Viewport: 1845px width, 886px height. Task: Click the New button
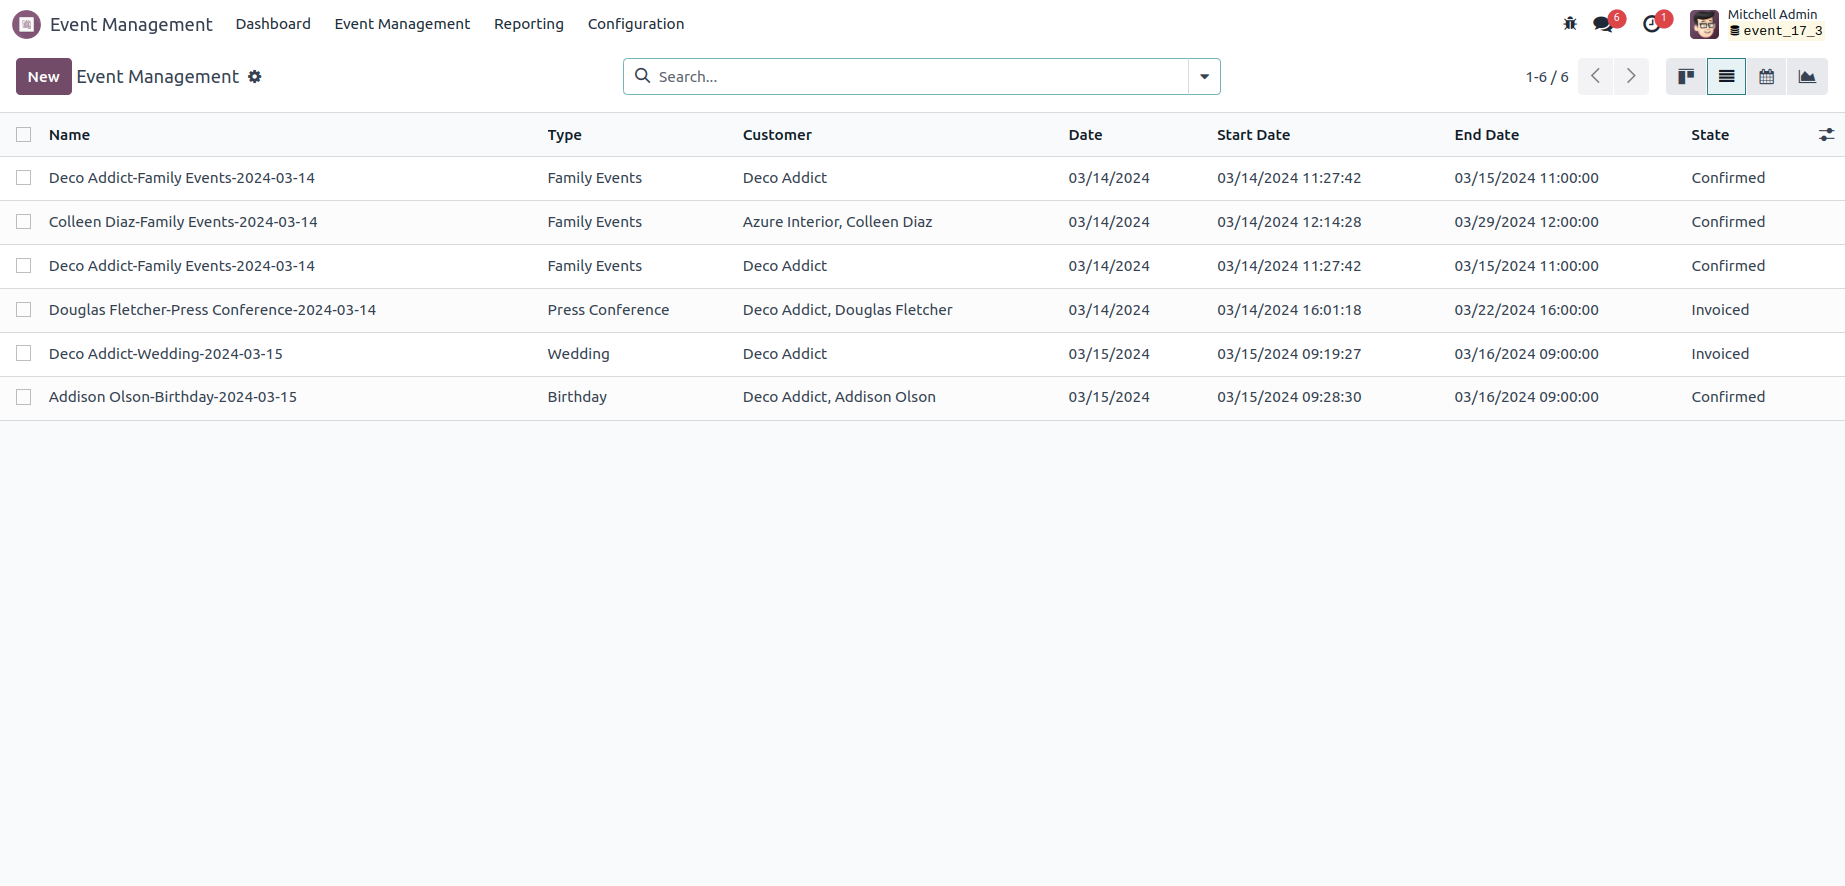coord(43,77)
